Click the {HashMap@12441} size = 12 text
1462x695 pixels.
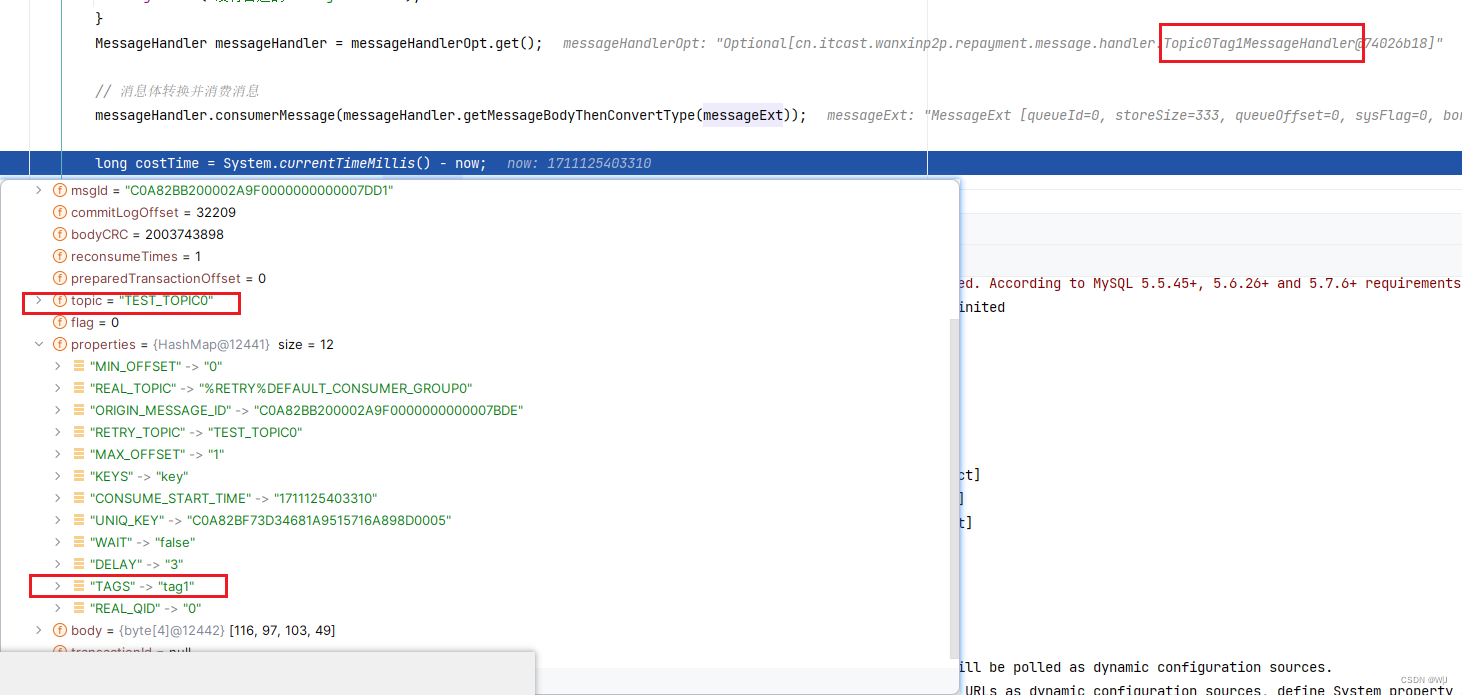click(243, 344)
